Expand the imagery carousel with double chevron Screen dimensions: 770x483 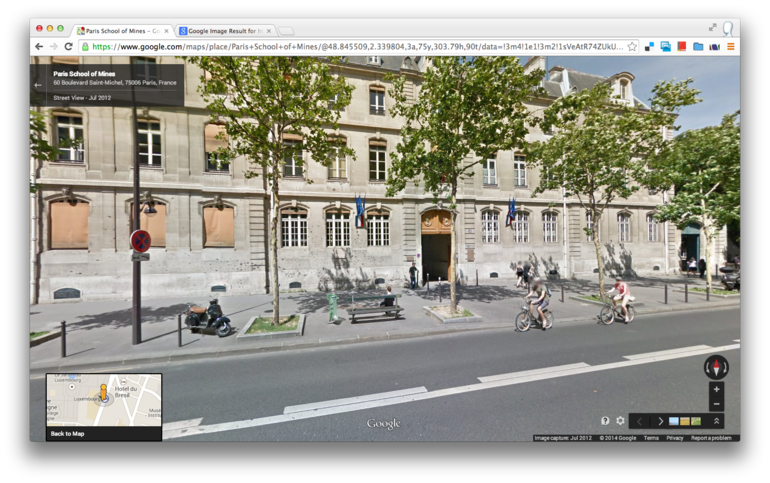pyautogui.click(x=716, y=421)
